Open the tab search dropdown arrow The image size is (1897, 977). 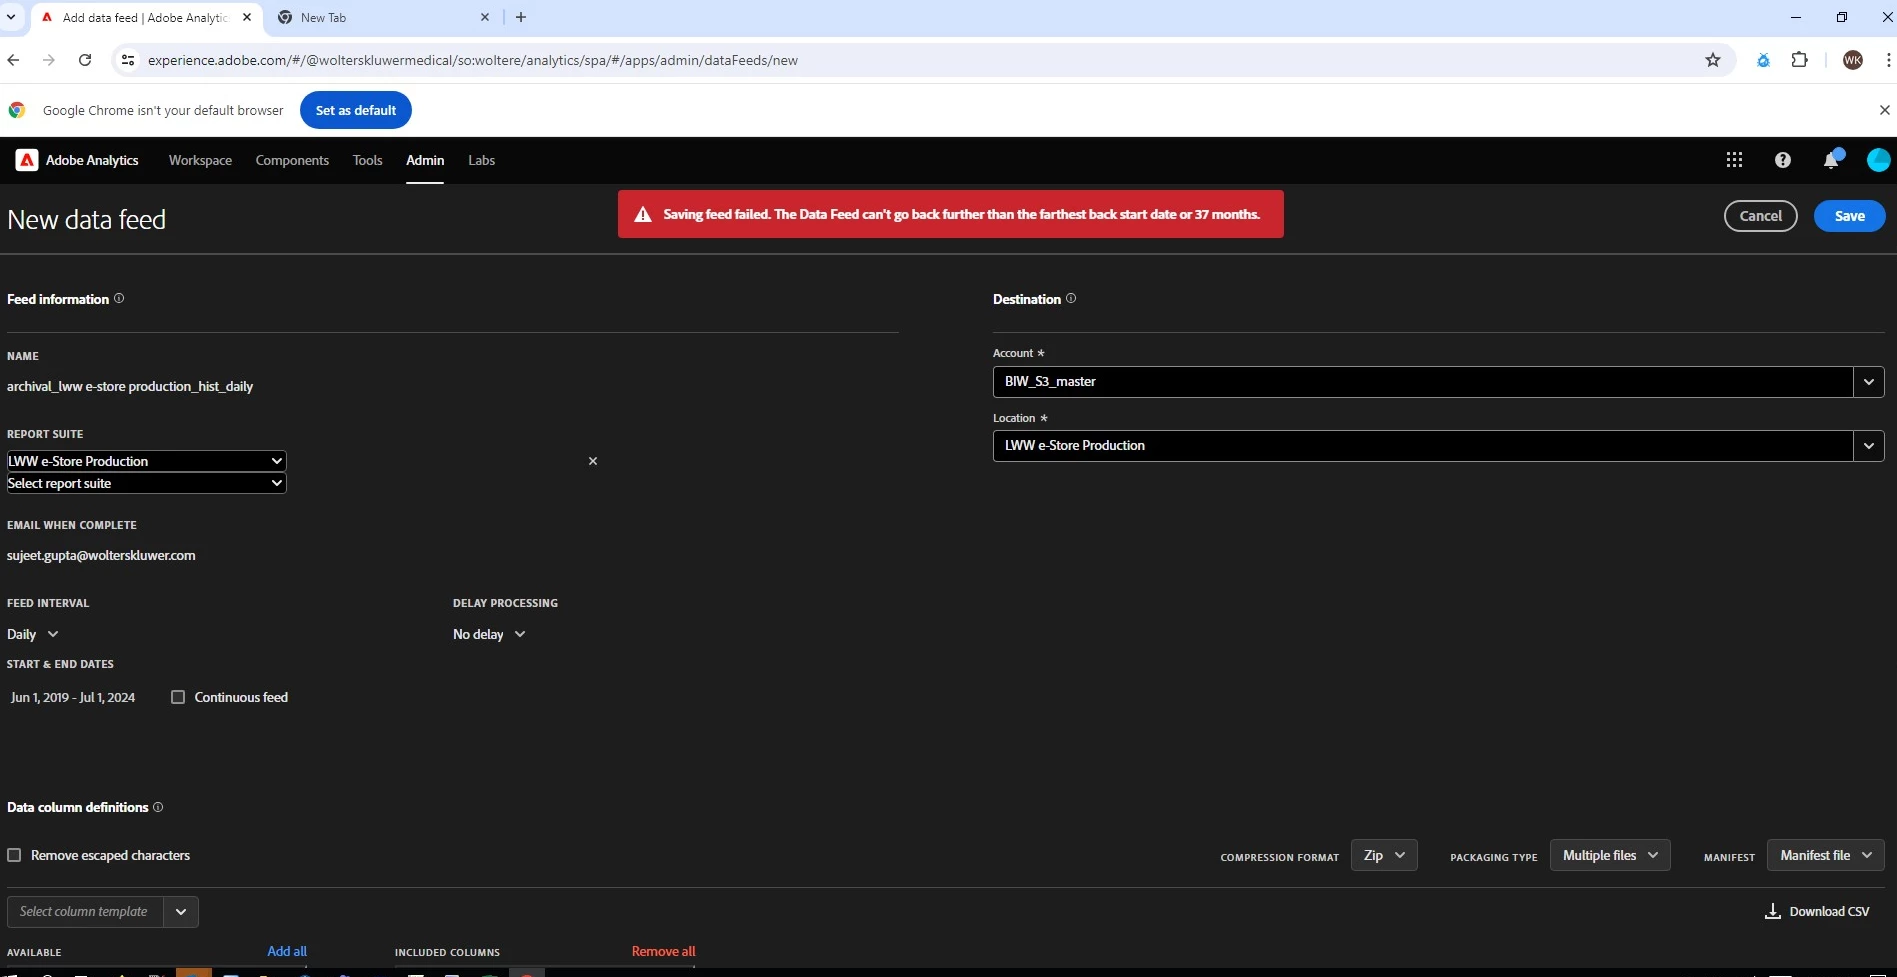(x=11, y=17)
